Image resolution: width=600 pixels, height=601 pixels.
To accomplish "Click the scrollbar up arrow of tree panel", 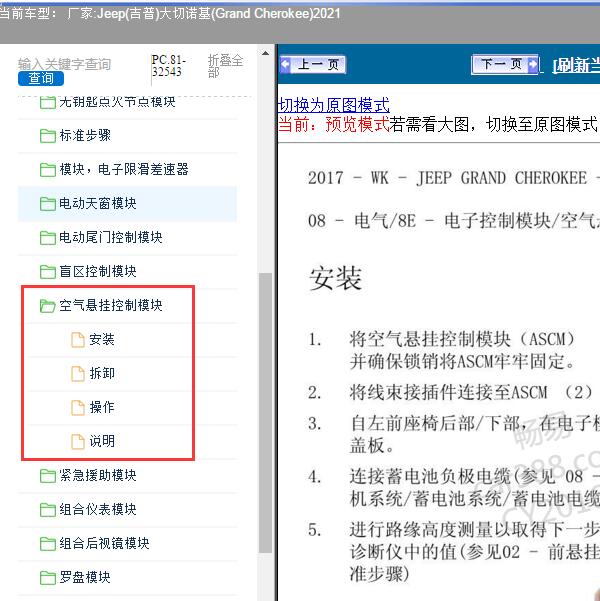I will coord(265,54).
